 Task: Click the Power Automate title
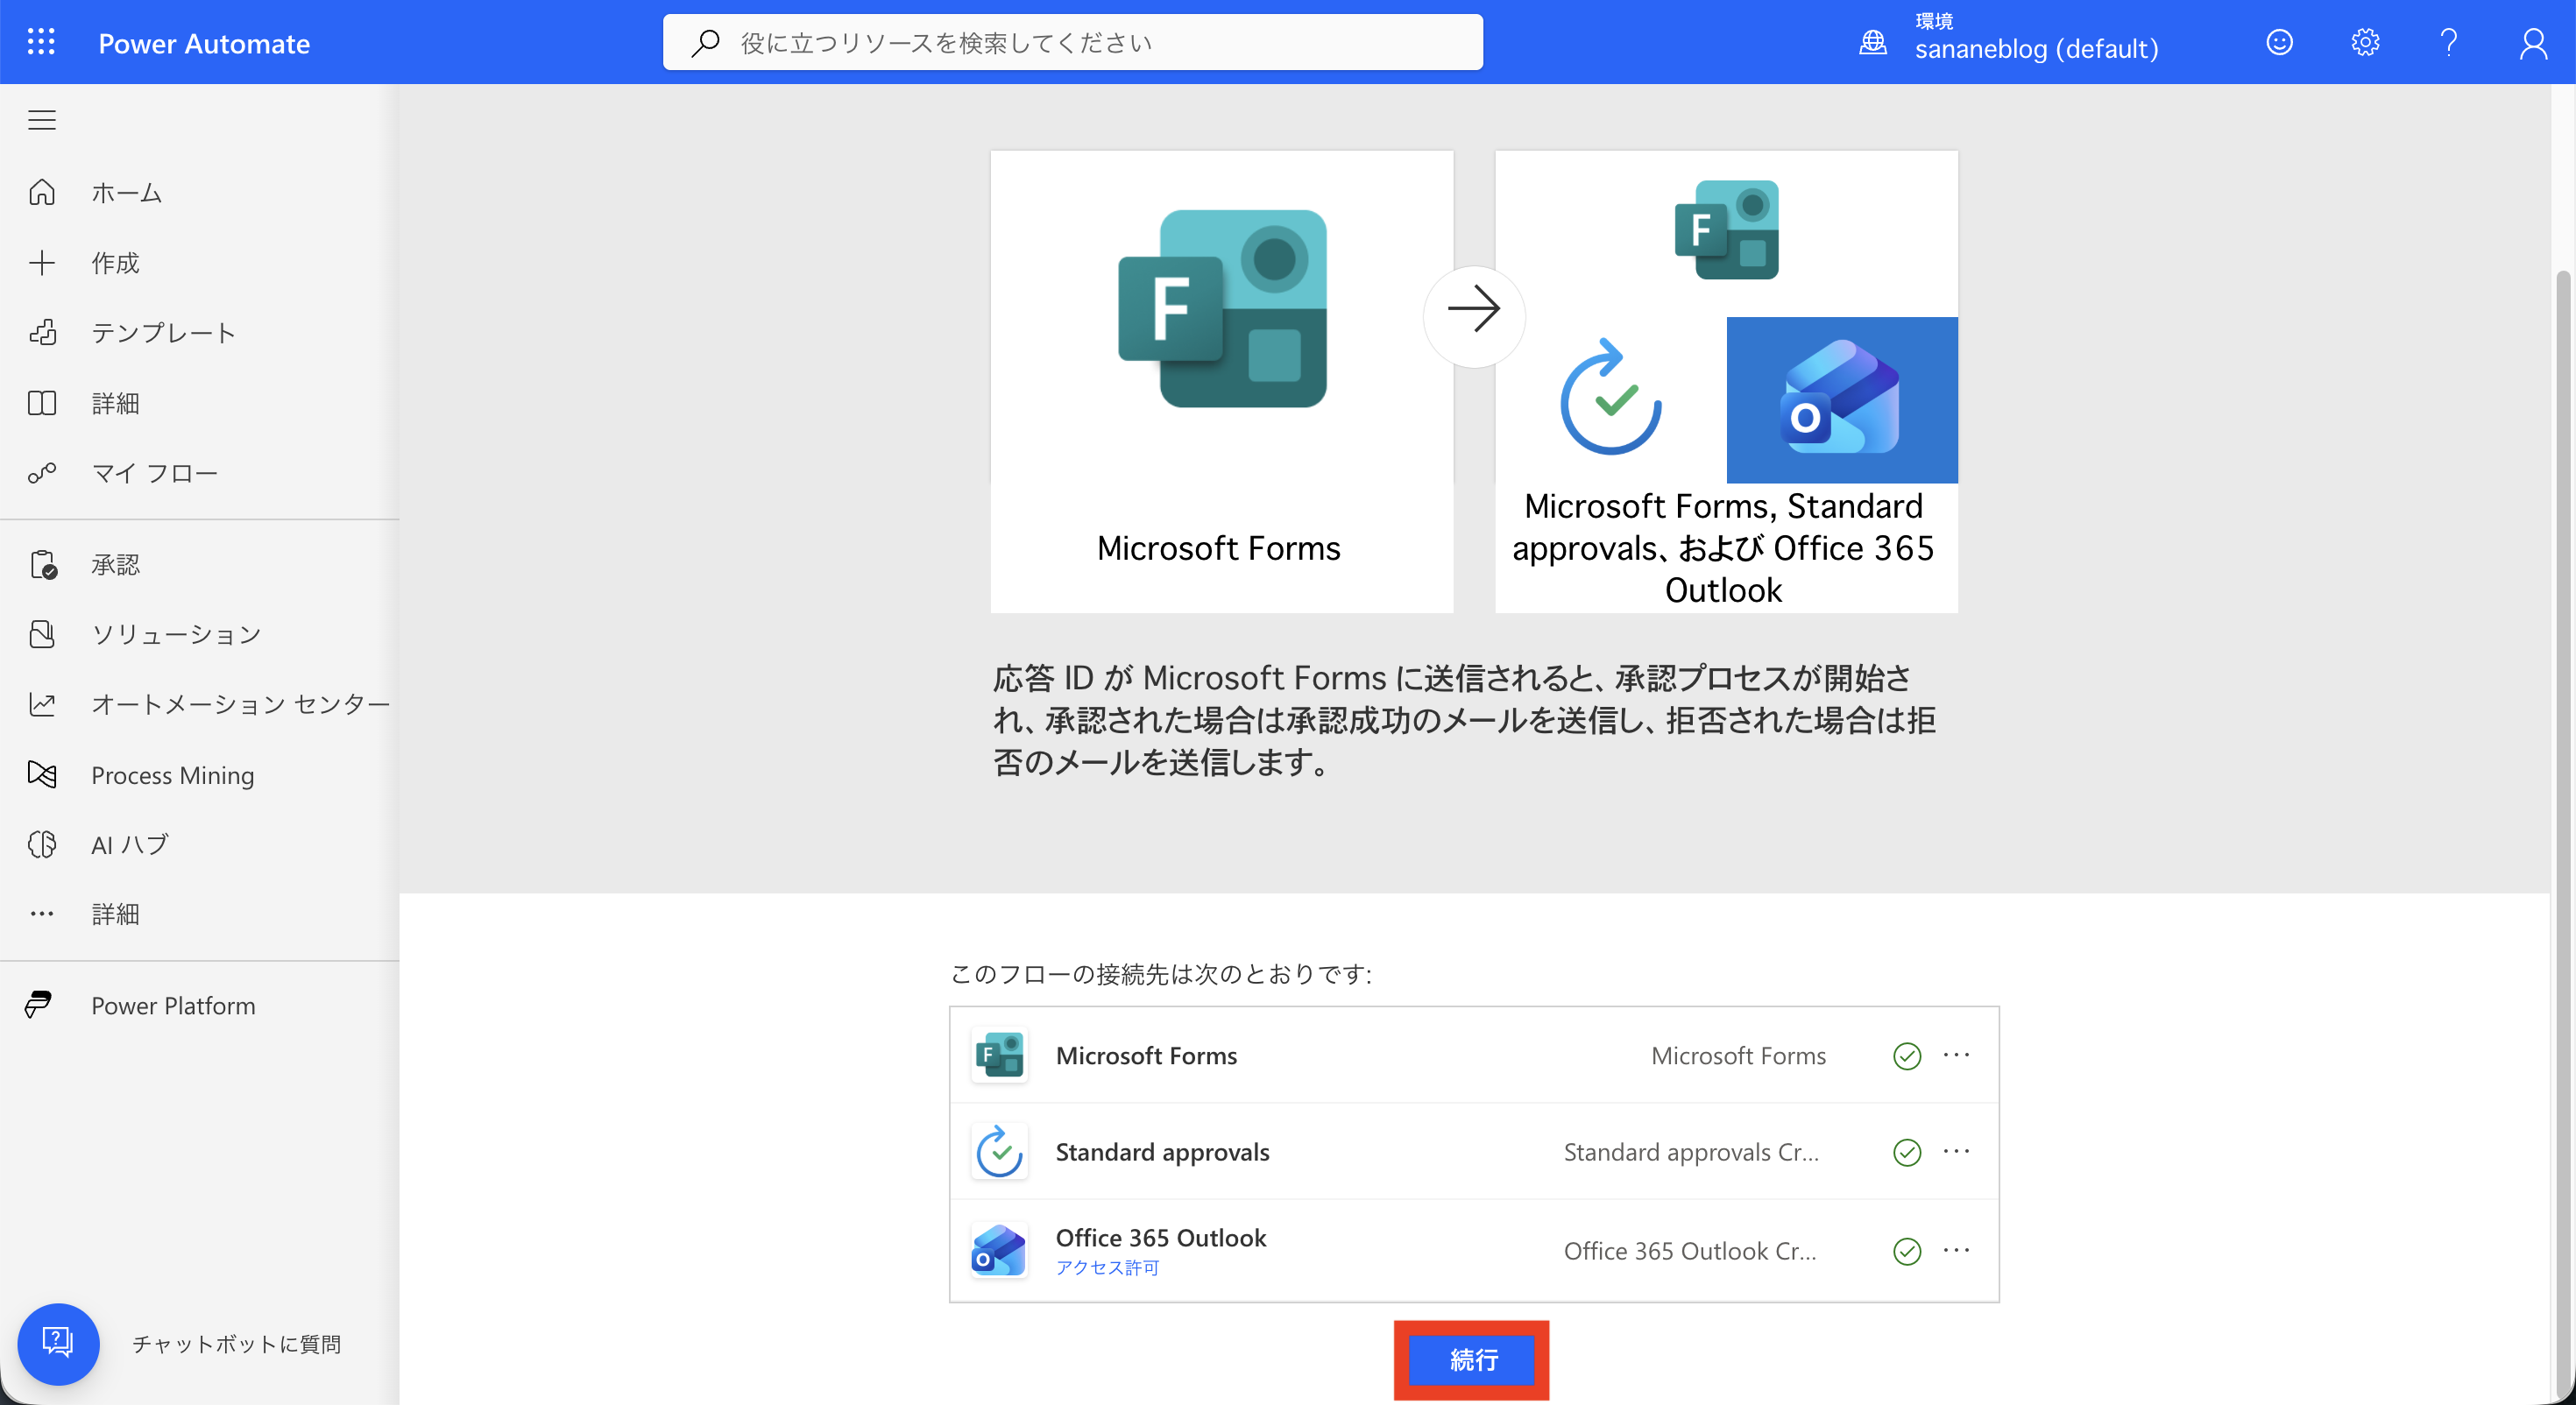click(x=204, y=43)
